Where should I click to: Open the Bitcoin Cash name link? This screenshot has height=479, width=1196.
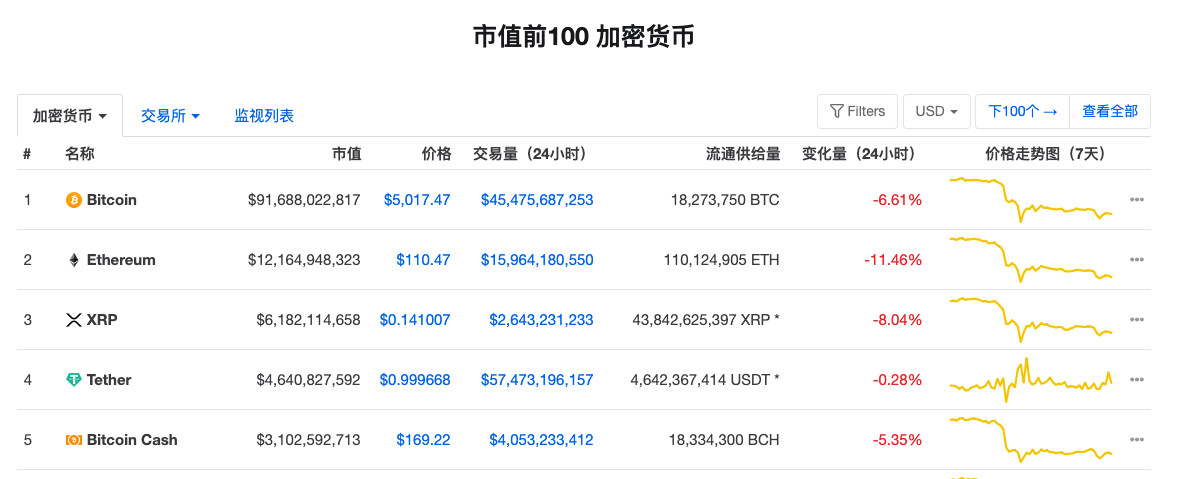[132, 440]
